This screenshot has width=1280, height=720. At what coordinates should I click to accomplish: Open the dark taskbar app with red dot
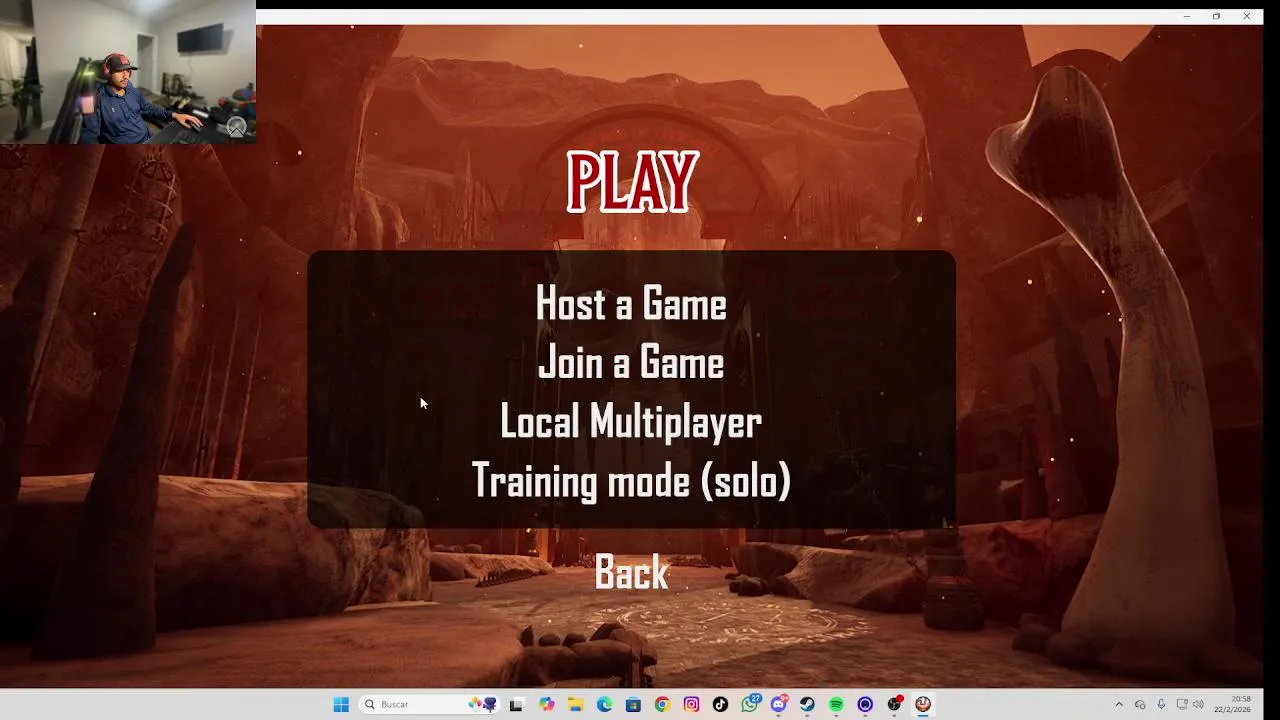(x=895, y=704)
